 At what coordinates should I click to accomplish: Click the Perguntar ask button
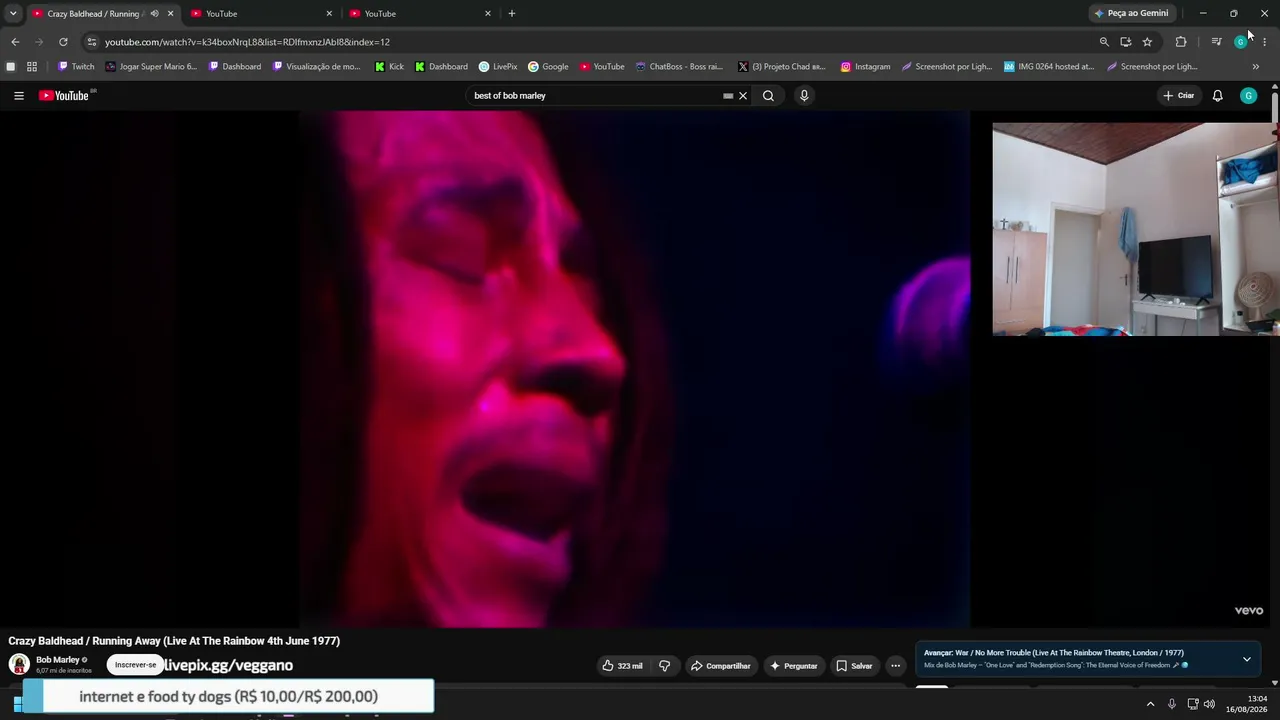tap(794, 666)
